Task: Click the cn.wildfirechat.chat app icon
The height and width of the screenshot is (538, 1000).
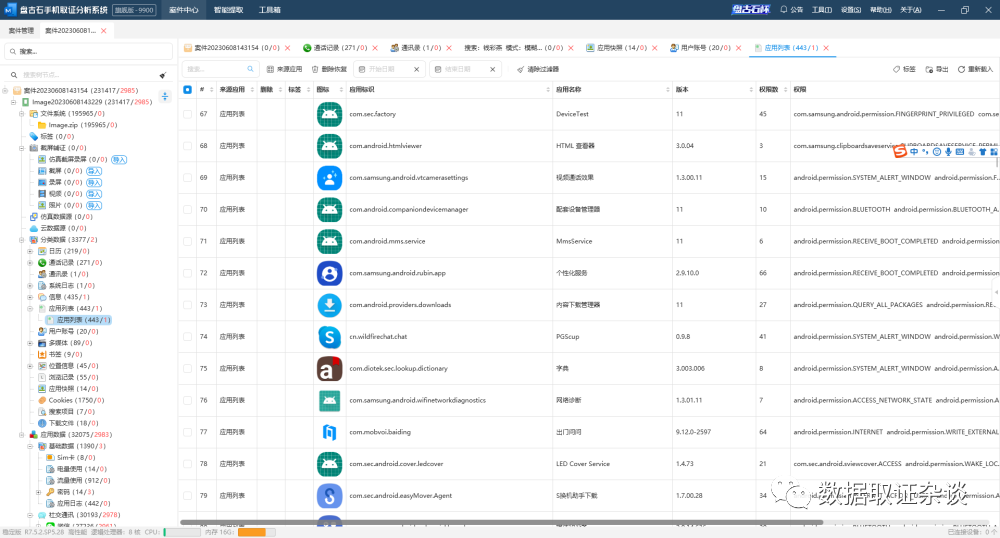Action: click(329, 337)
